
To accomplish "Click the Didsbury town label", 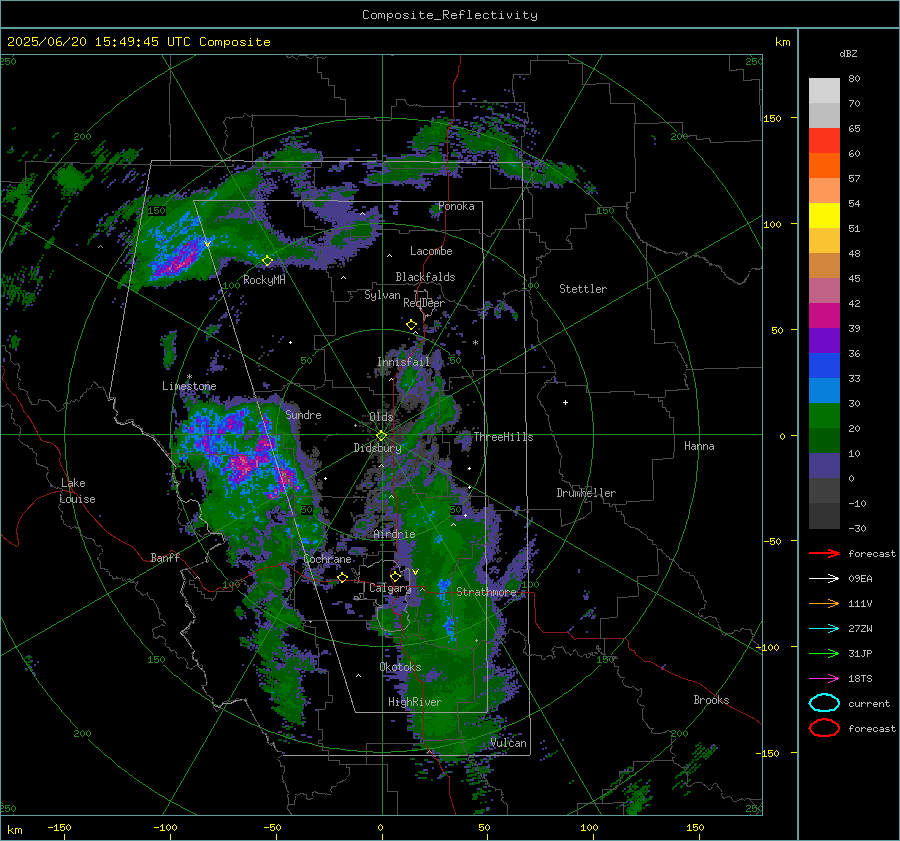I will (377, 448).
